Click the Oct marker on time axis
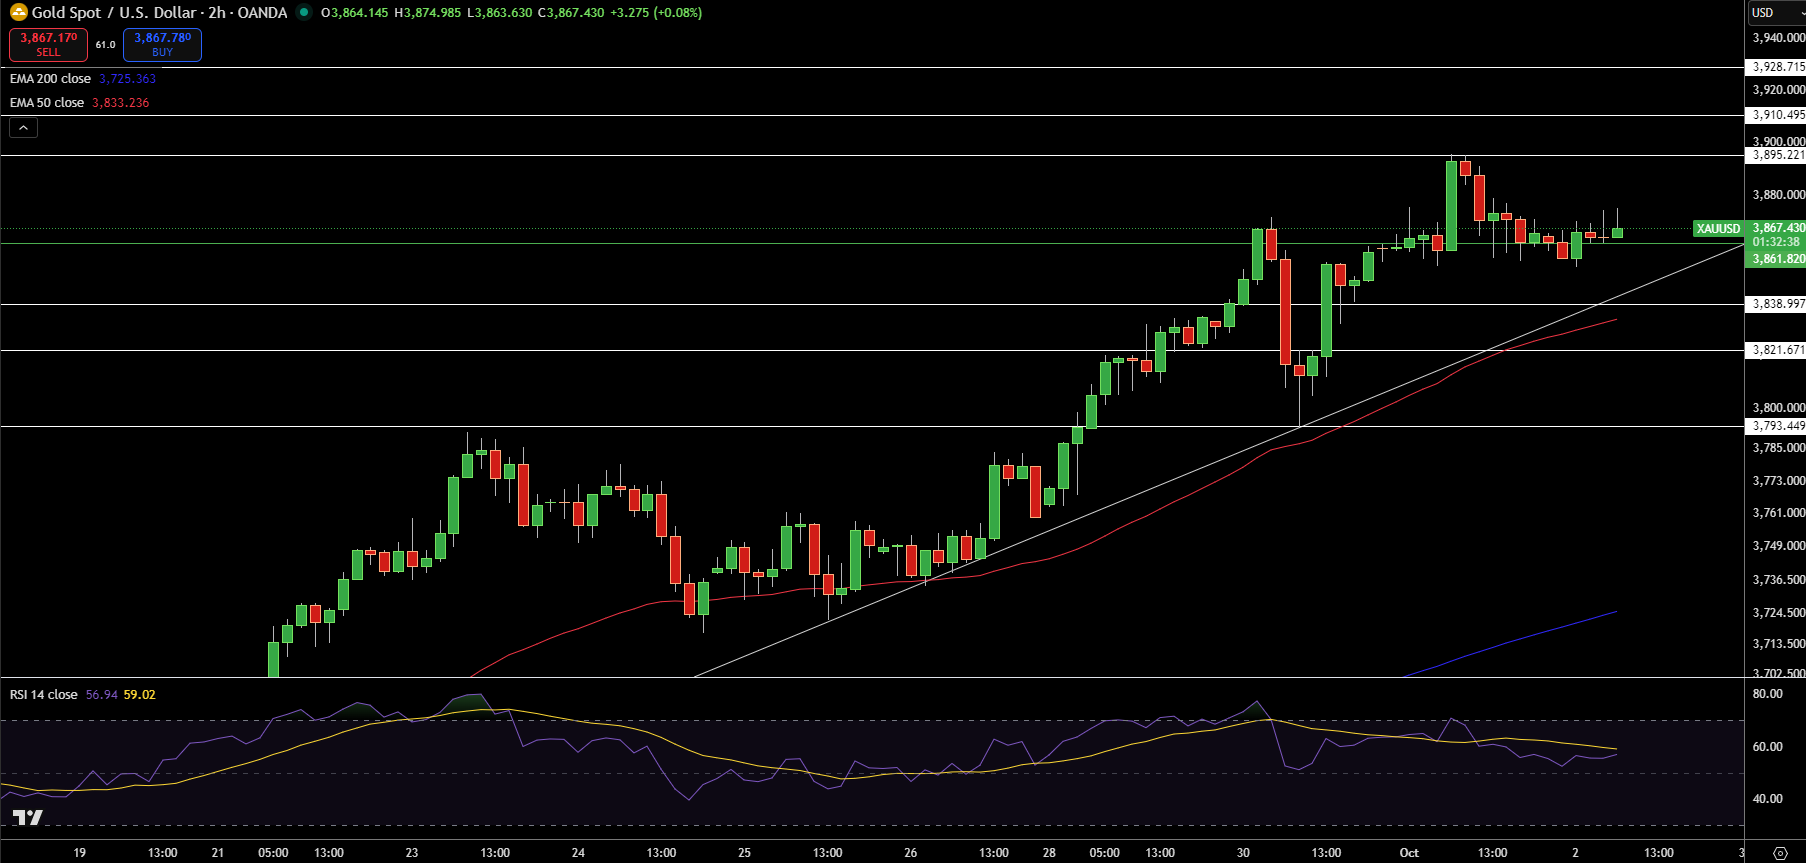This screenshot has width=1806, height=863. point(1408,853)
